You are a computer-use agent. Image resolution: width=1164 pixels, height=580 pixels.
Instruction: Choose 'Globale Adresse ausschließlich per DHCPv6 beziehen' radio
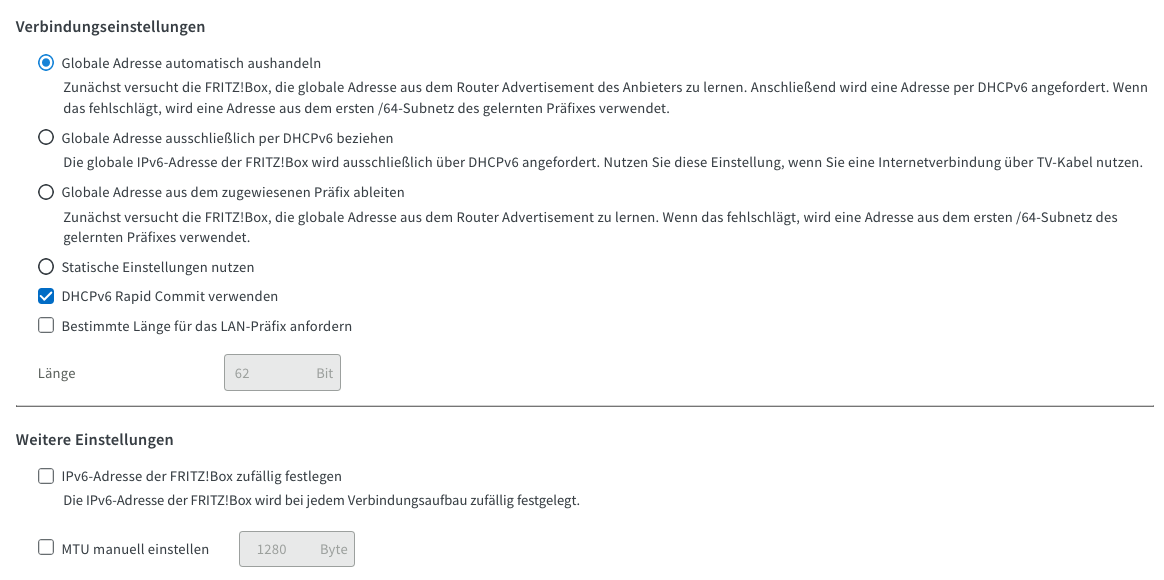46,138
